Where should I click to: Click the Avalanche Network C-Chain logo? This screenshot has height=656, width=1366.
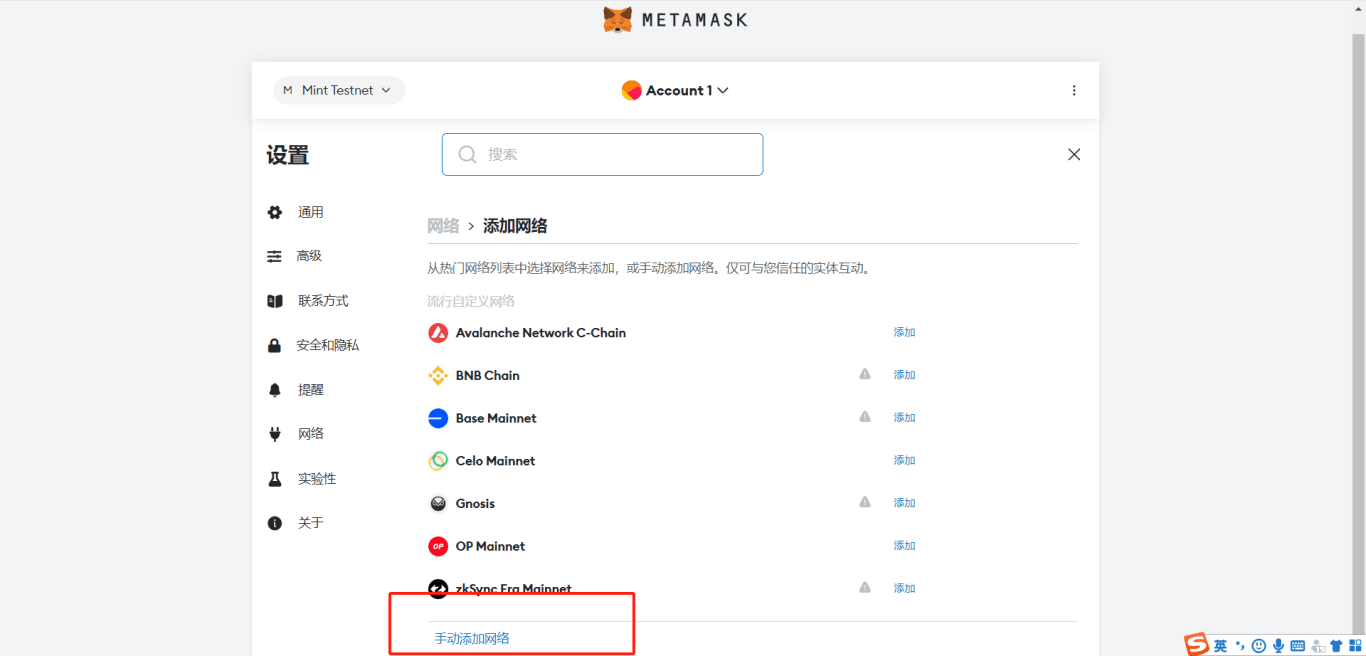[438, 332]
